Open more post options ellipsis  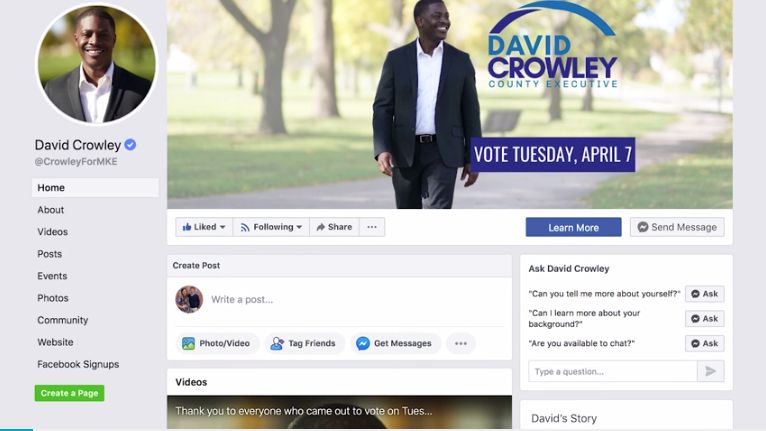coord(460,343)
